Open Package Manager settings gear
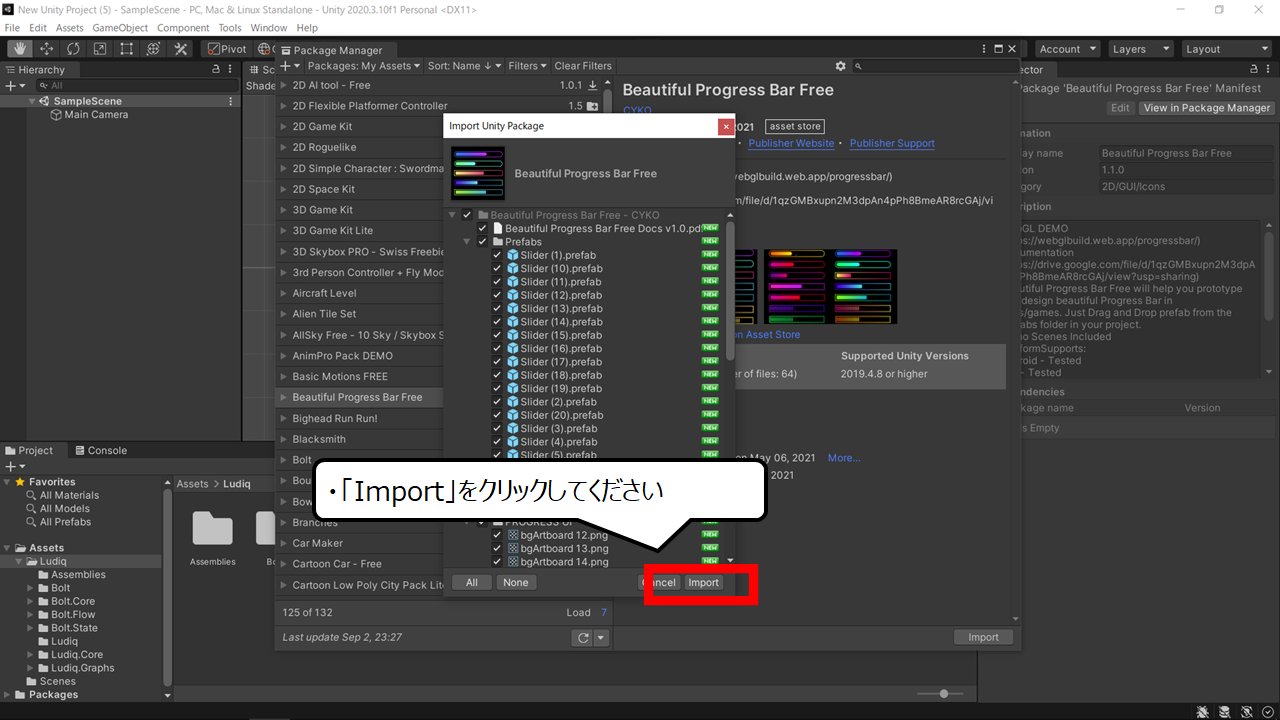The width and height of the screenshot is (1280, 720). [x=841, y=66]
